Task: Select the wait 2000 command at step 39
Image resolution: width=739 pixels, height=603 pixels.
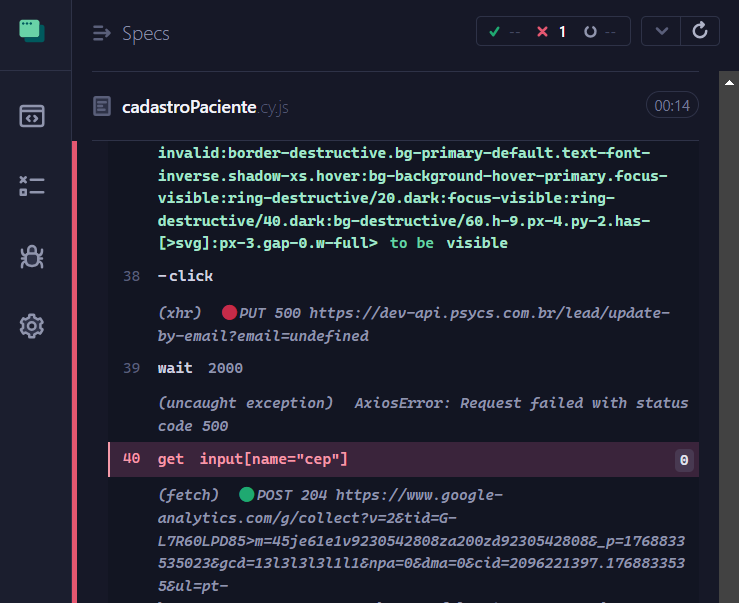Action: [200, 368]
